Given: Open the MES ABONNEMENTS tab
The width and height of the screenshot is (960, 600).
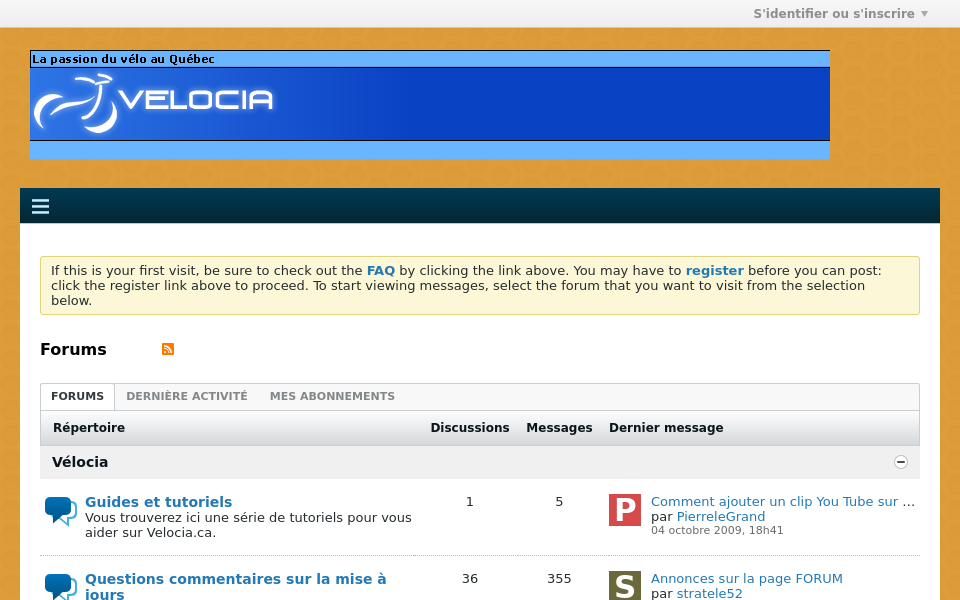Looking at the screenshot, I should point(332,396).
